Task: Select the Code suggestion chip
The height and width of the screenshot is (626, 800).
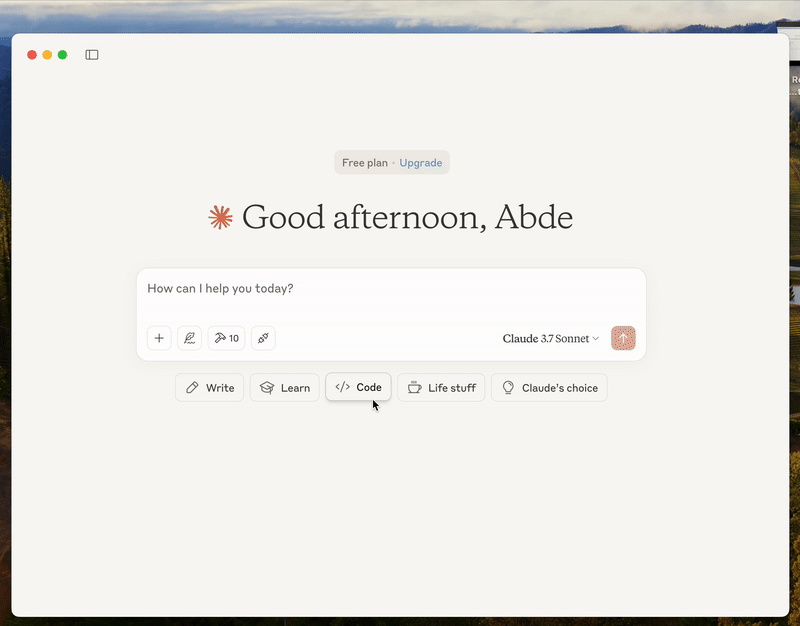Action: [x=358, y=387]
